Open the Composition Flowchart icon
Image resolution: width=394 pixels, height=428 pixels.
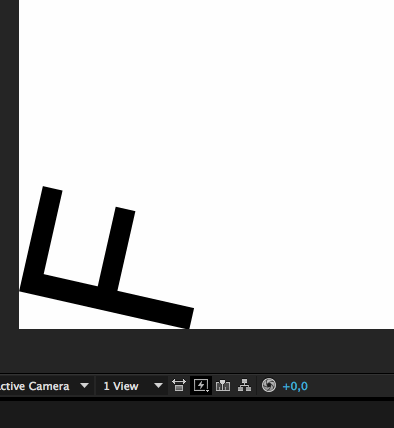(244, 385)
